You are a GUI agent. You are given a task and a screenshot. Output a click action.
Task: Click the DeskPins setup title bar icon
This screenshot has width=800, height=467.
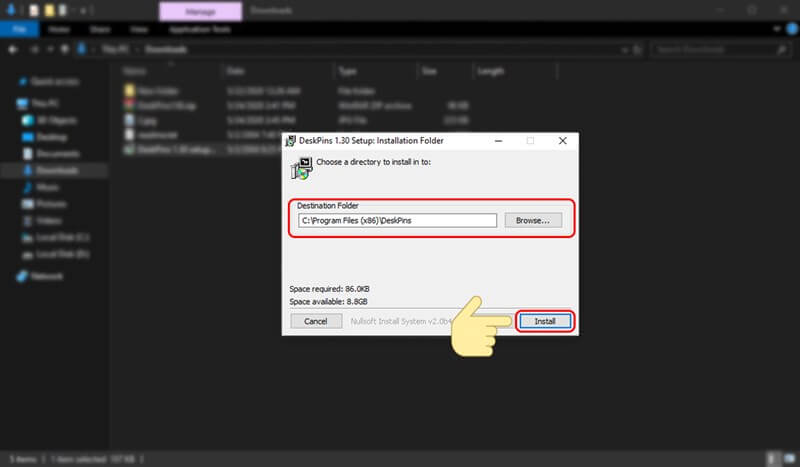(291, 141)
